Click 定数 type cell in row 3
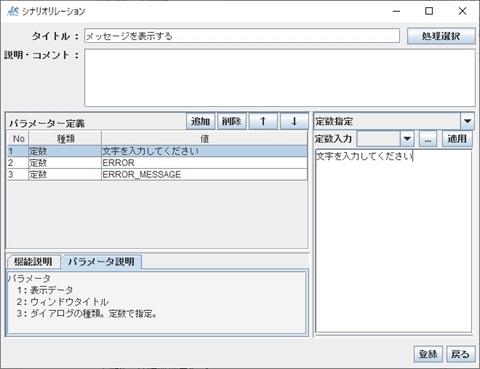 (x=65, y=174)
